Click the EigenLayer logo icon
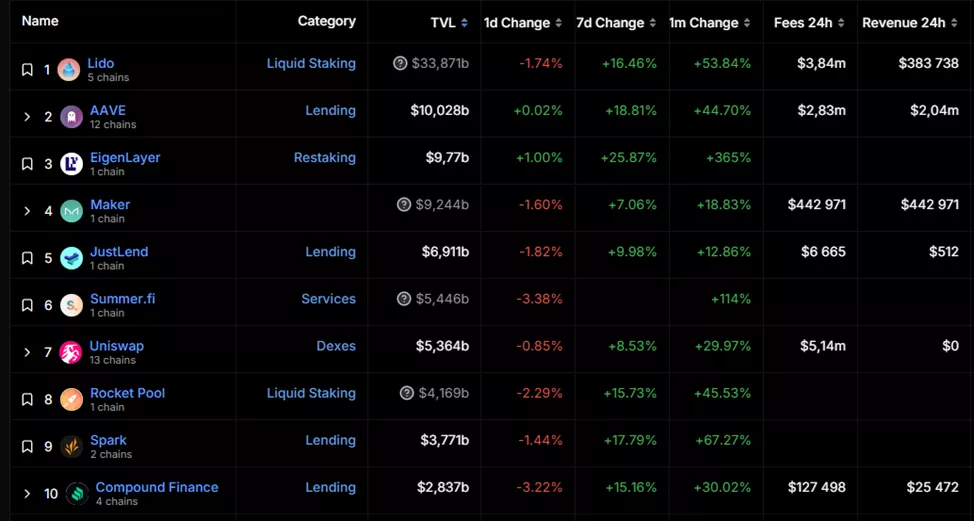 pyautogui.click(x=72, y=164)
